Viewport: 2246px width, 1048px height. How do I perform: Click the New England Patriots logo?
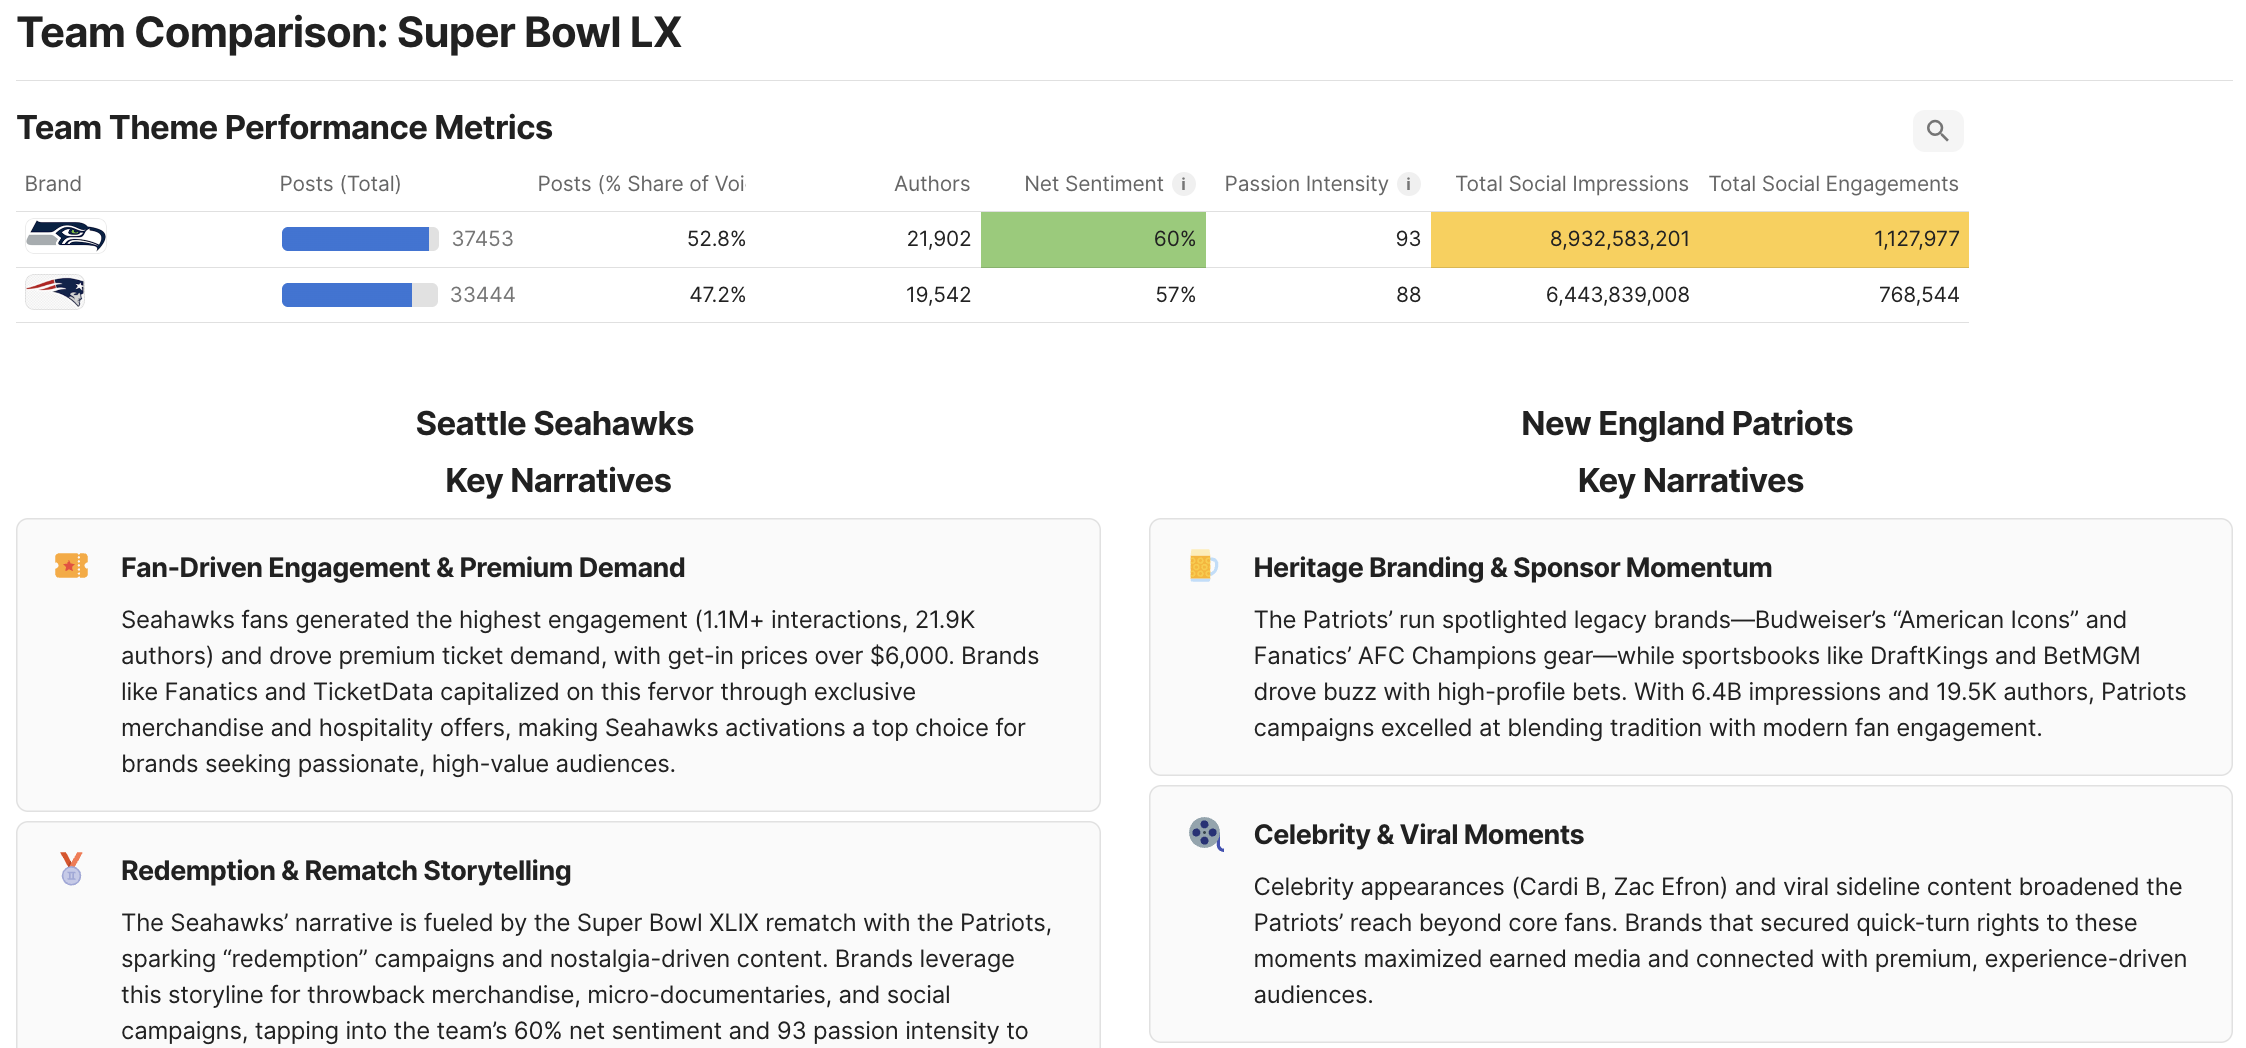tap(56, 292)
